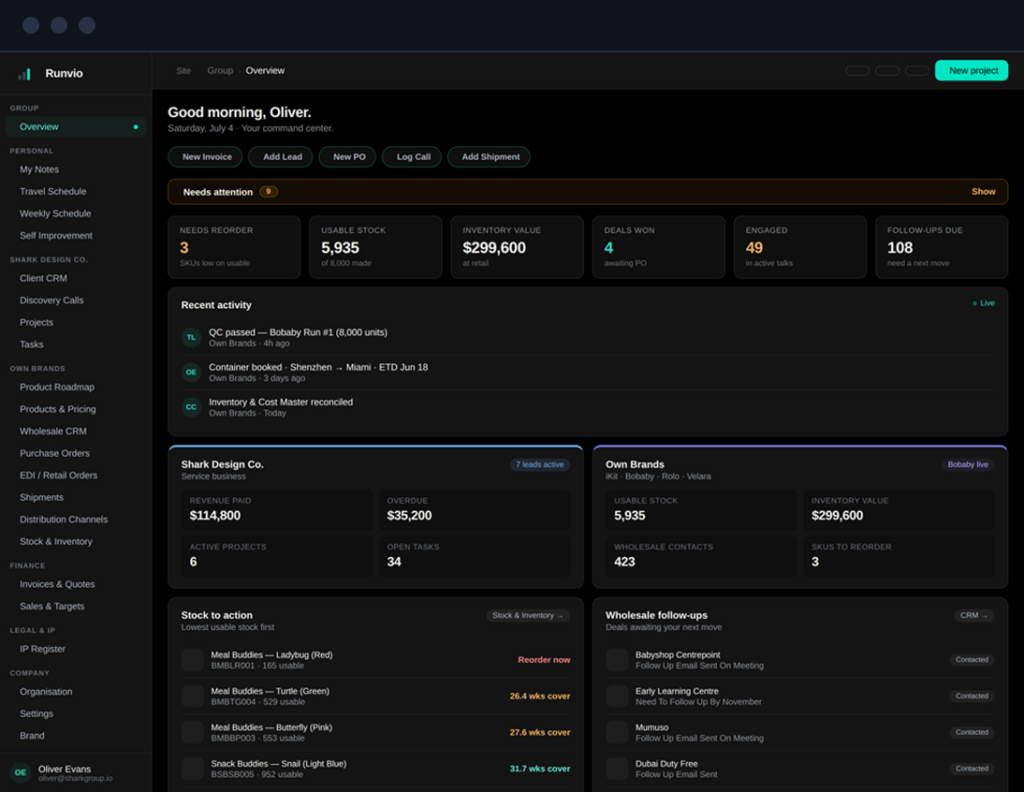Click the Follow-ups Due 108 card

(x=942, y=247)
